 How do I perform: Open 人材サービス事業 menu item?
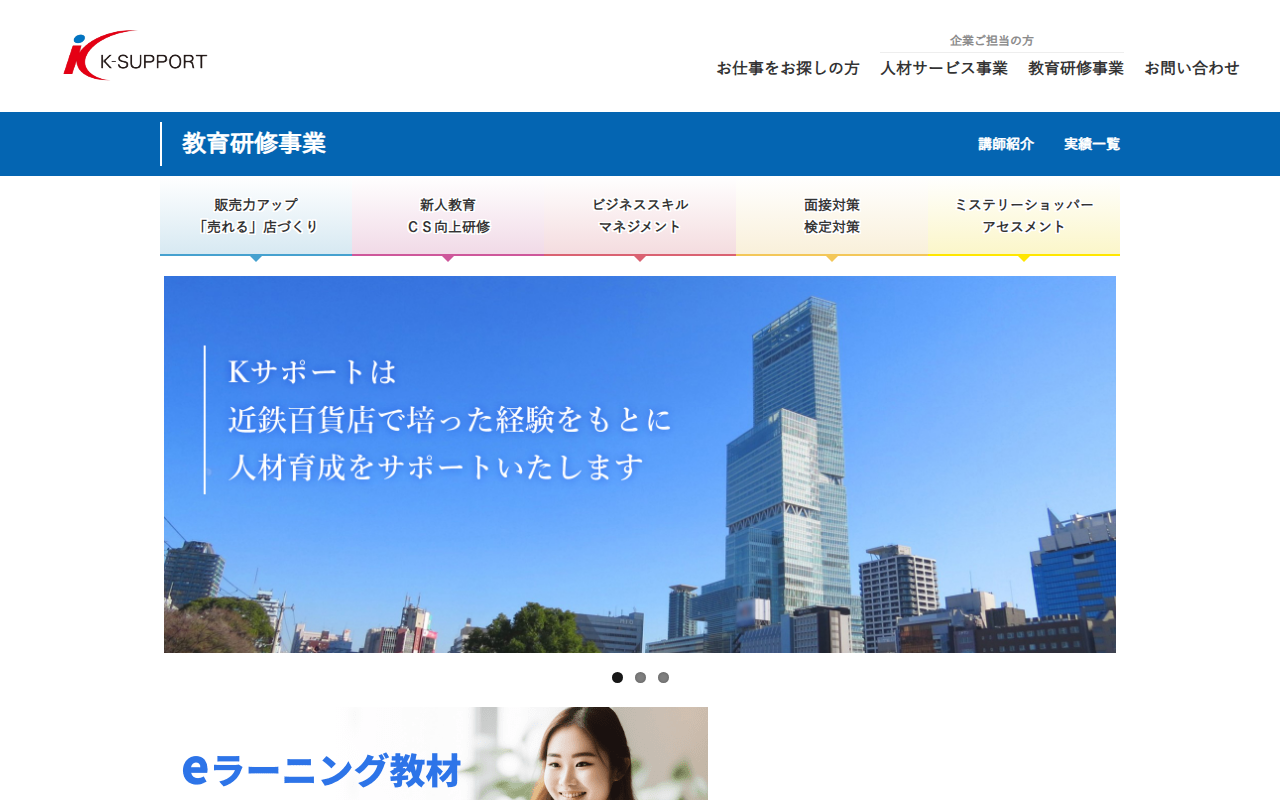click(944, 68)
